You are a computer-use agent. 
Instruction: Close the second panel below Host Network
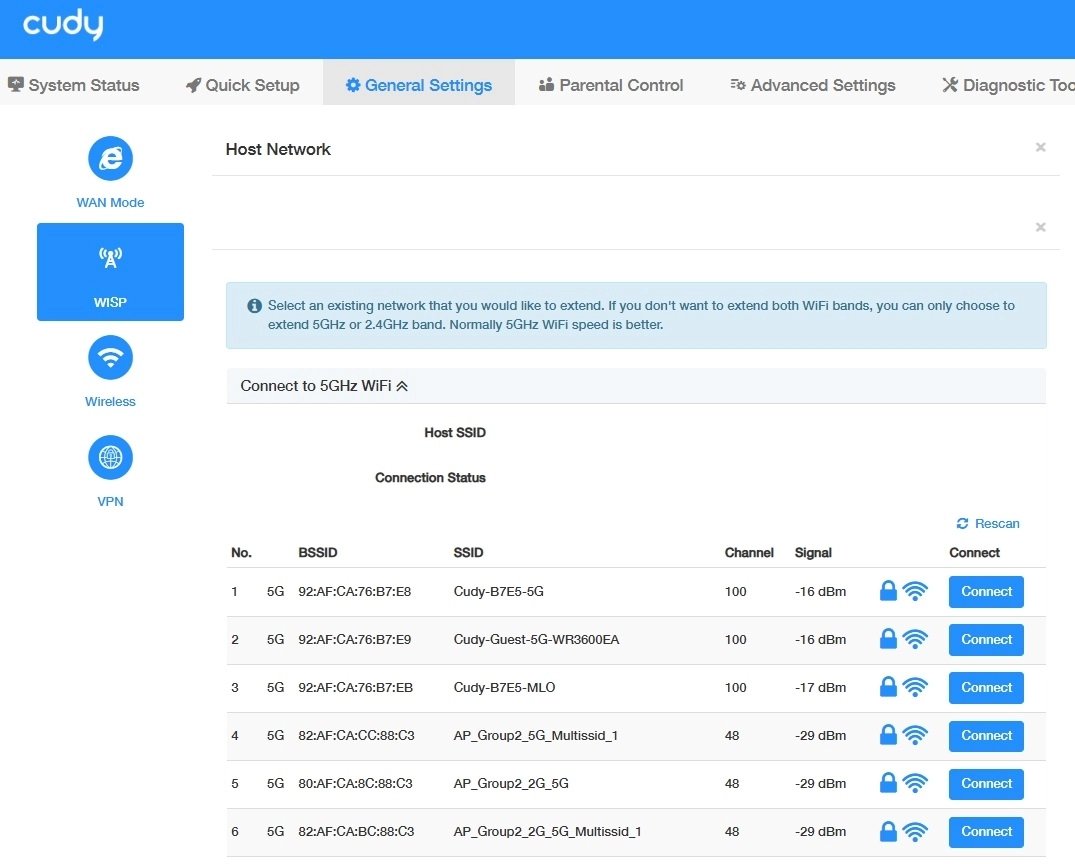1040,227
